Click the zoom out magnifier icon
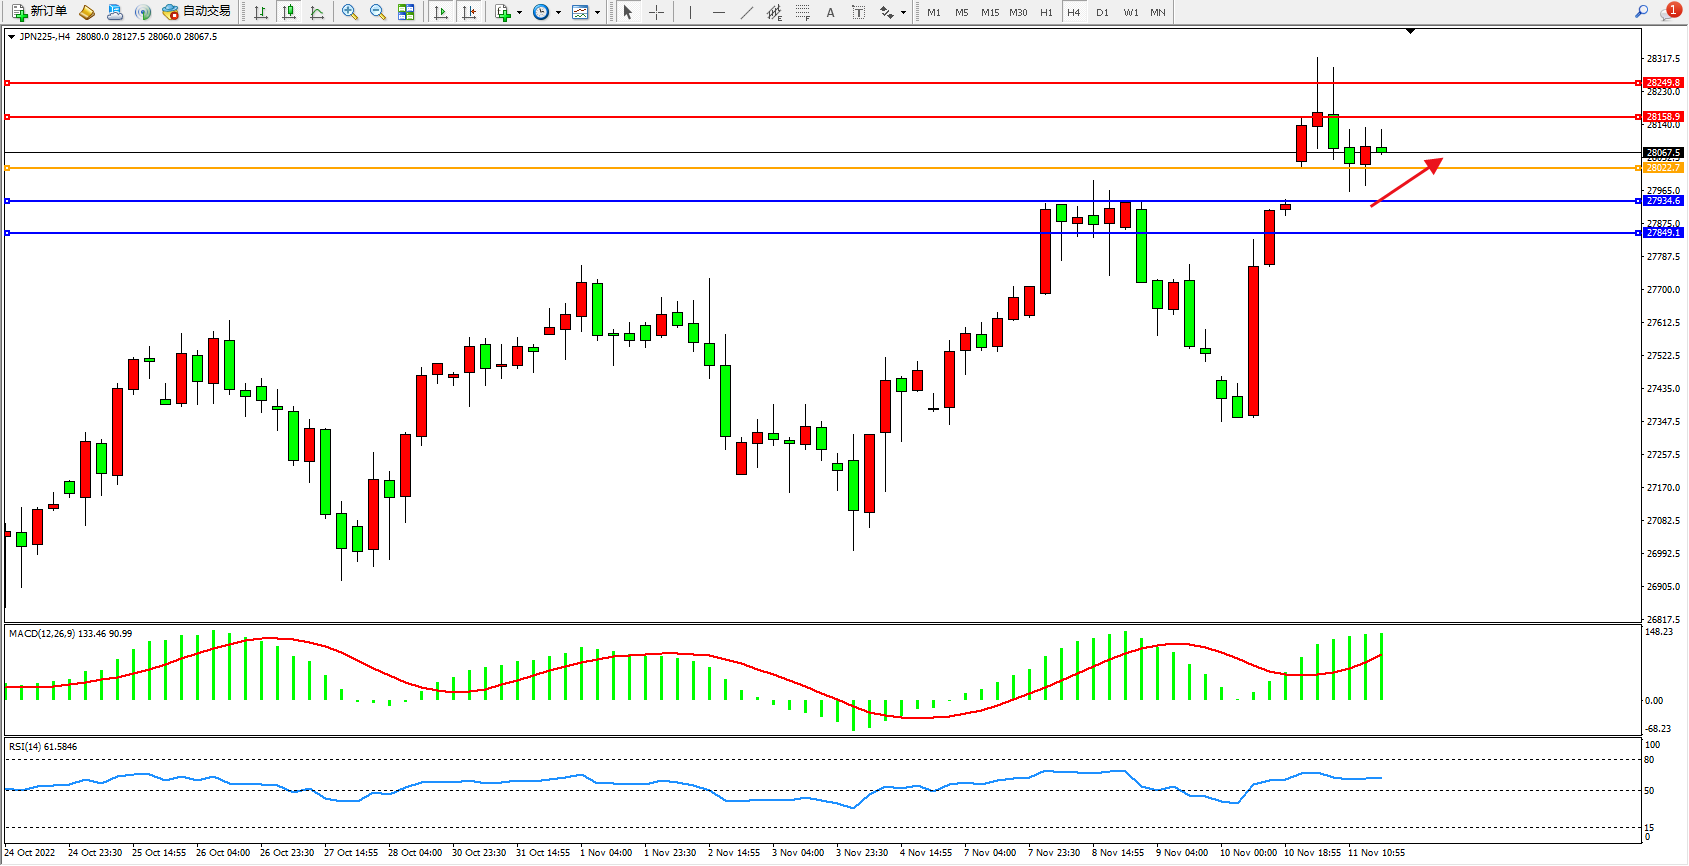 [x=378, y=12]
